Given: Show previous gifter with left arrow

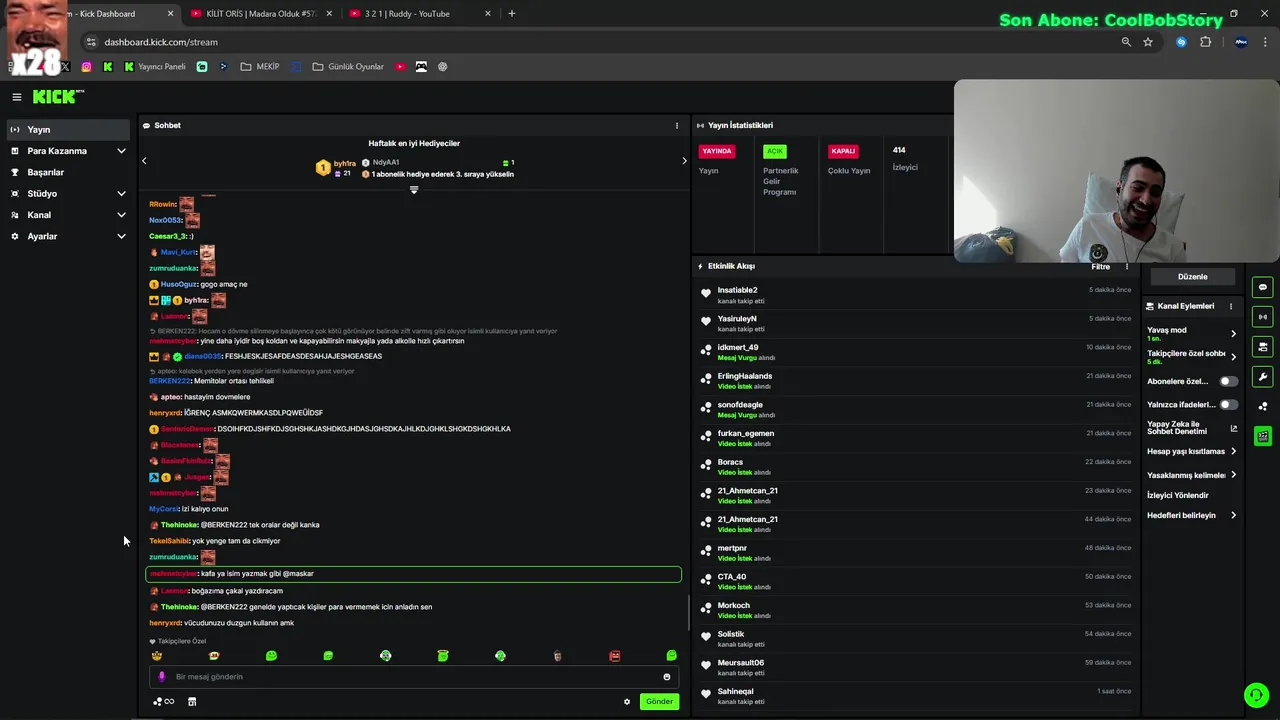Looking at the screenshot, I should pyautogui.click(x=144, y=161).
